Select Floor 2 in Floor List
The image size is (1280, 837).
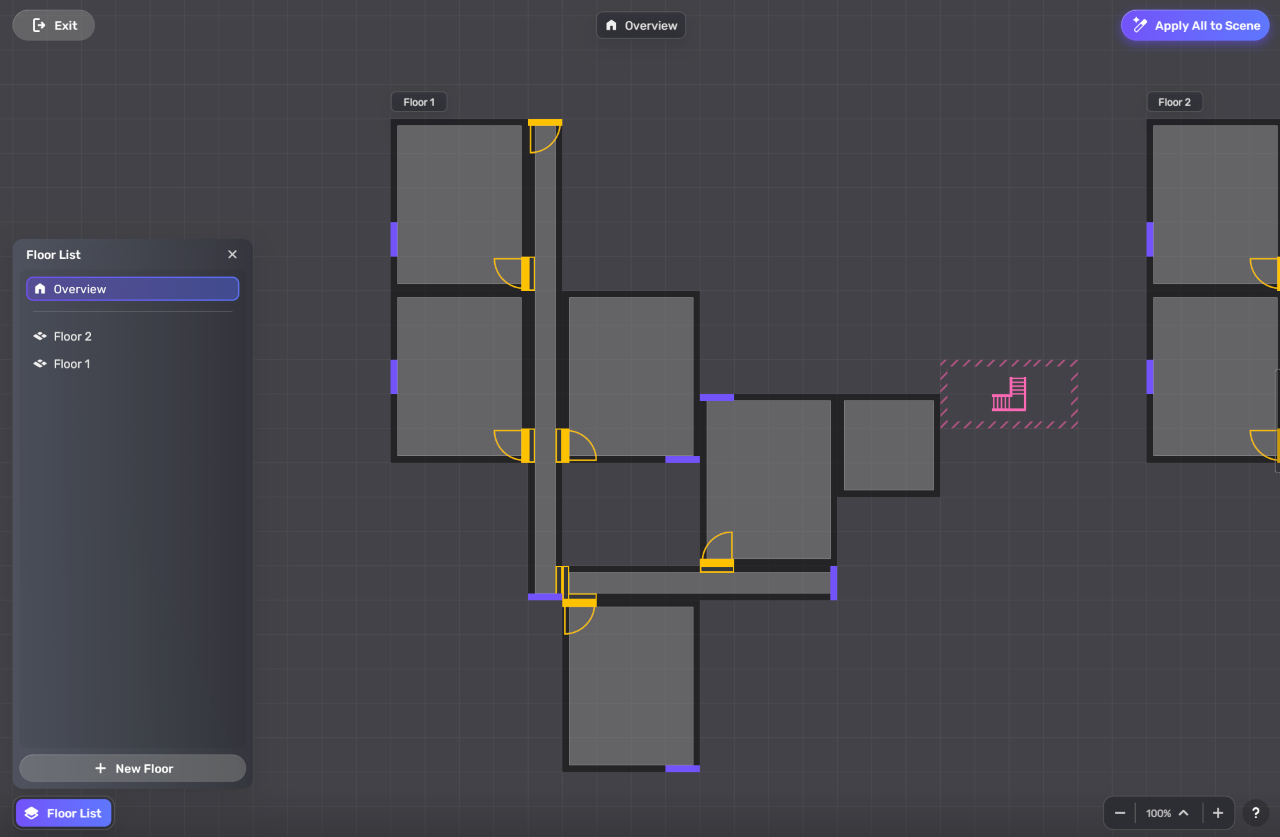(72, 337)
